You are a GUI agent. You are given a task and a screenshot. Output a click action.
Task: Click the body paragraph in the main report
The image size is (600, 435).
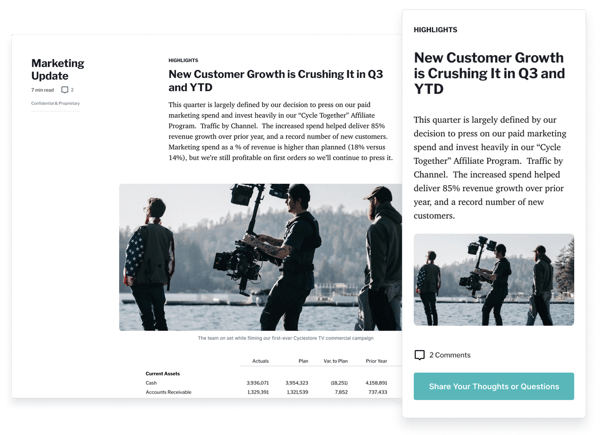280,131
